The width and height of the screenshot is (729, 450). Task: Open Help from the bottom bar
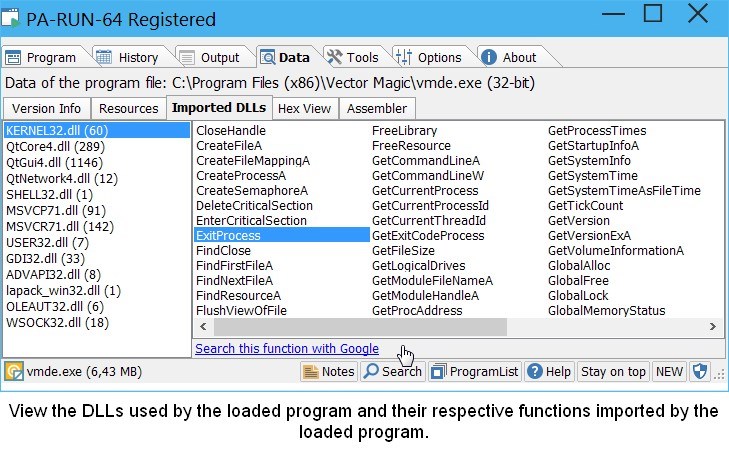(549, 372)
